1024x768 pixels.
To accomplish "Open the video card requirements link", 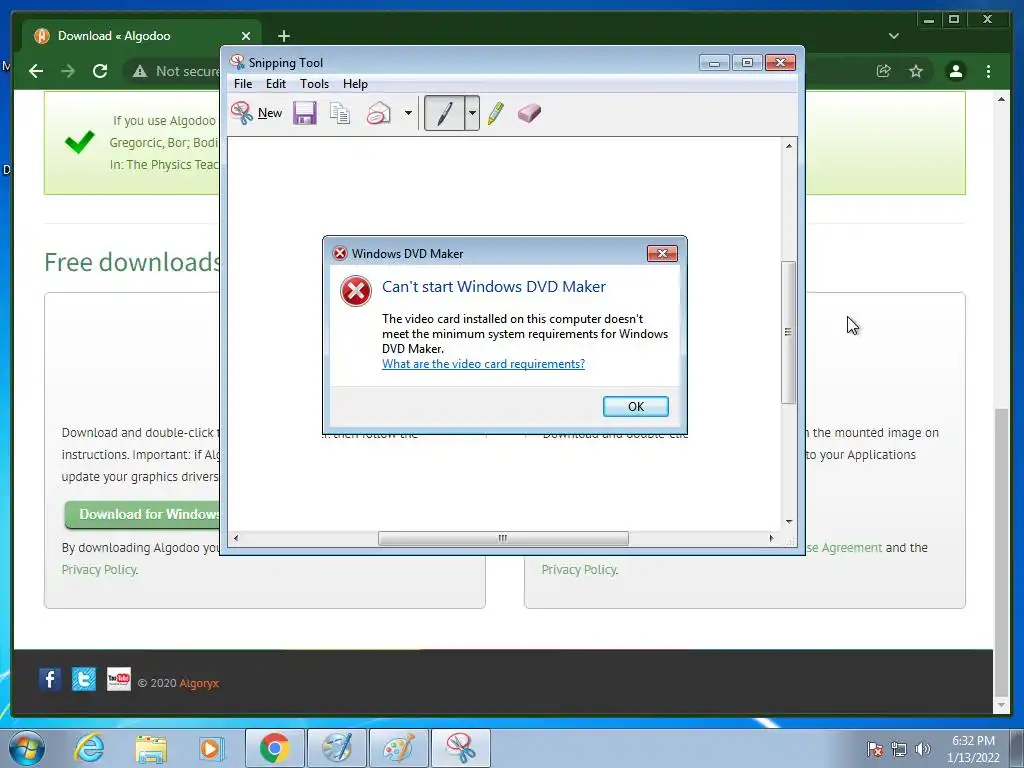I will pyautogui.click(x=483, y=364).
